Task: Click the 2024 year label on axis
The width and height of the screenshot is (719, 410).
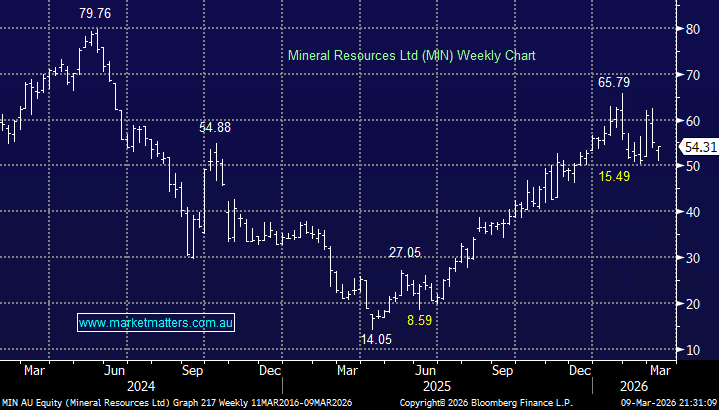Action: click(141, 384)
